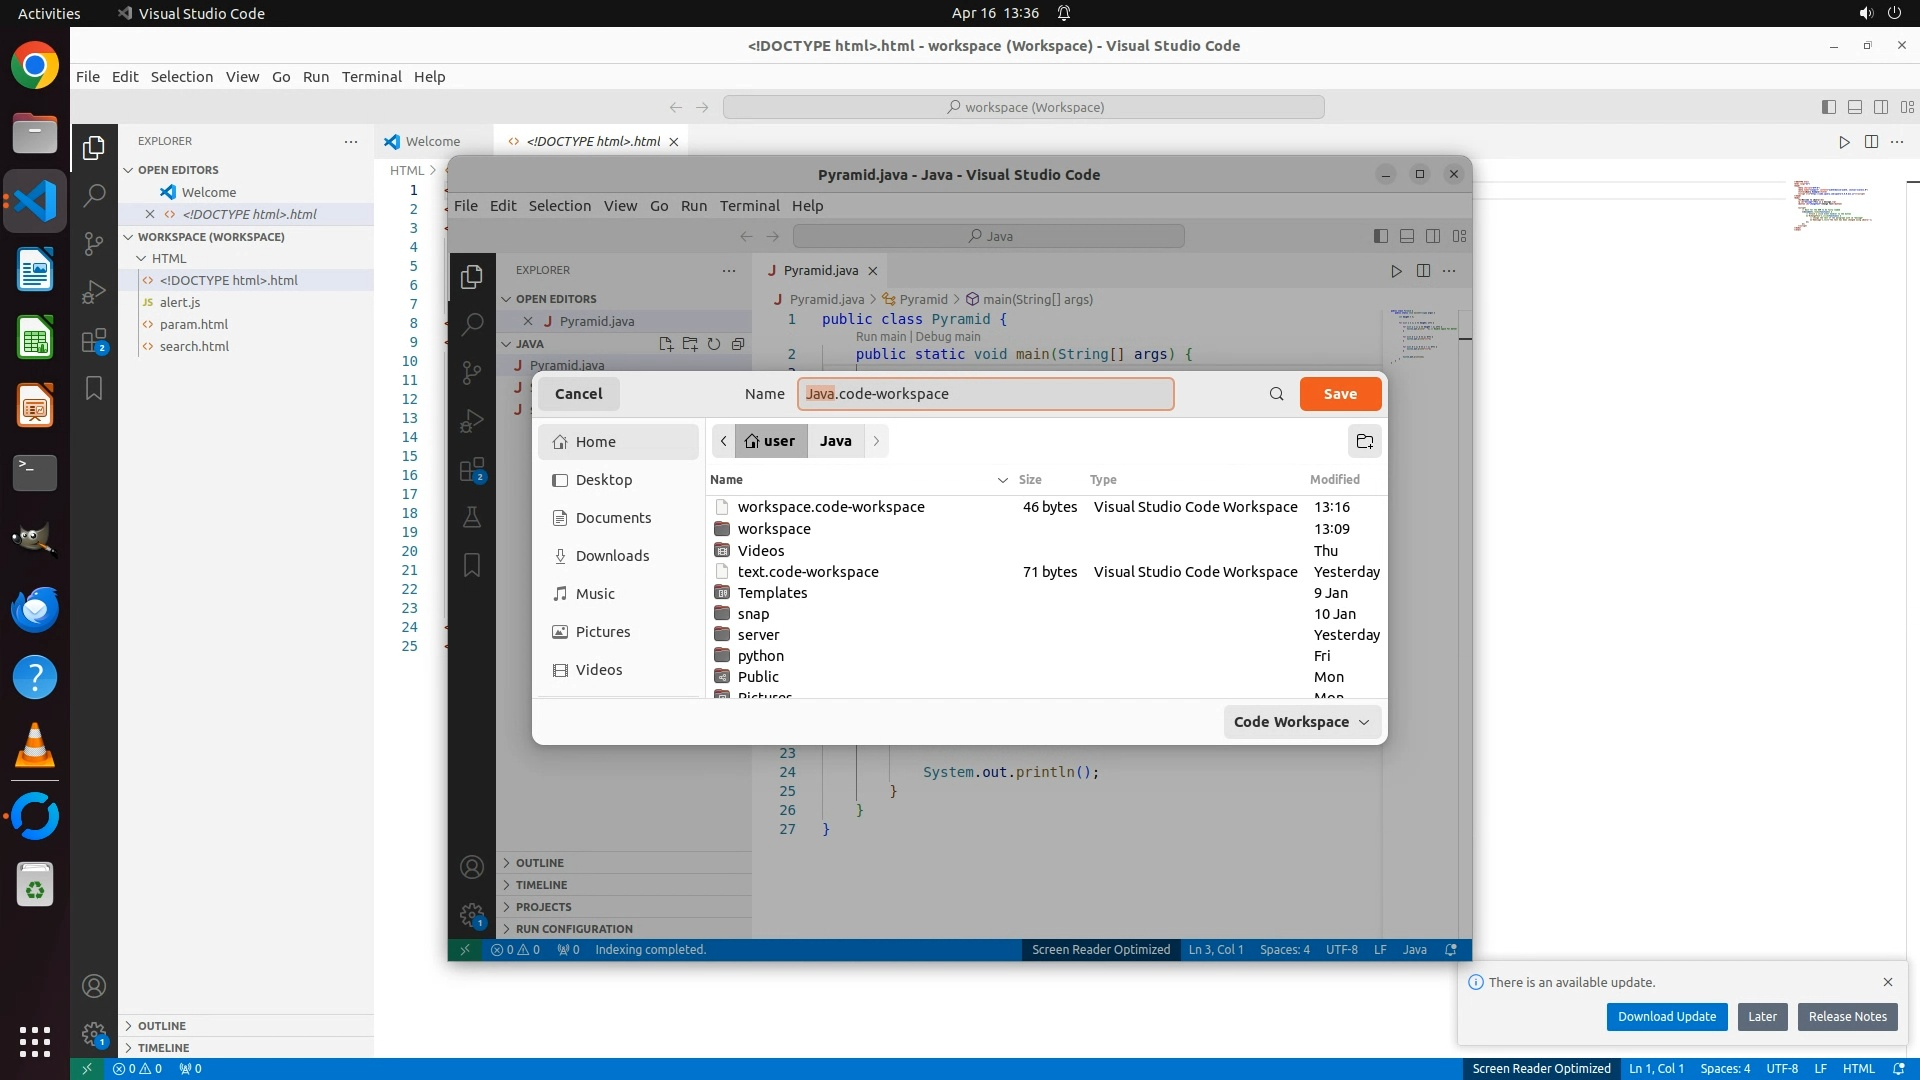Open Manage gear icon in outer sidebar
The width and height of the screenshot is (1920, 1080).
click(x=94, y=1034)
